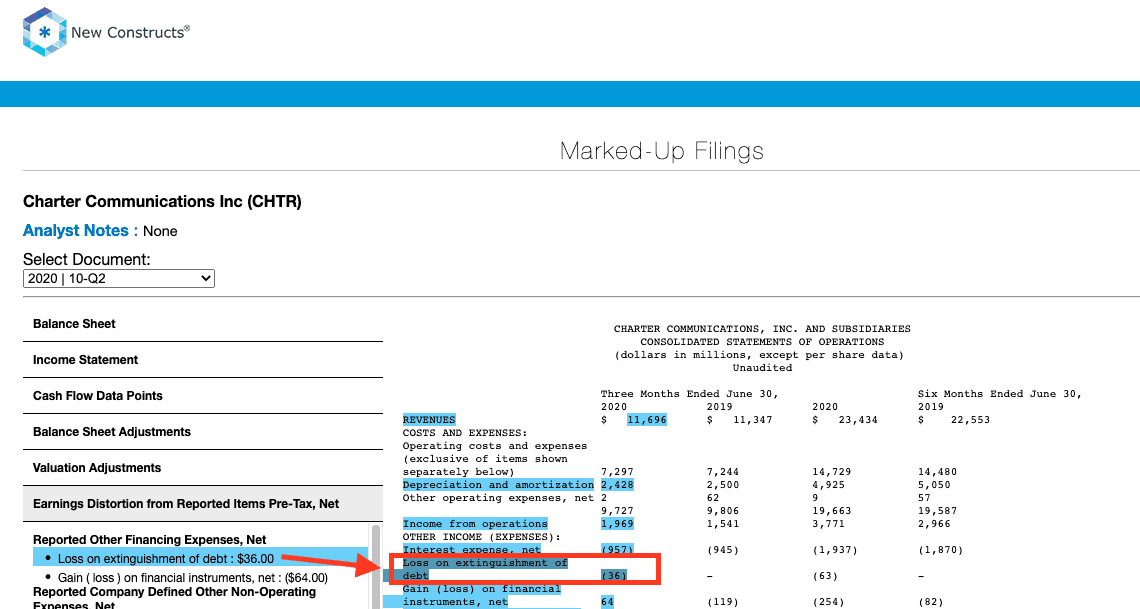Click highlighted 'Gain (loss) on financial instruments' filing line
Image resolution: width=1140 pixels, height=609 pixels.
coord(481,595)
